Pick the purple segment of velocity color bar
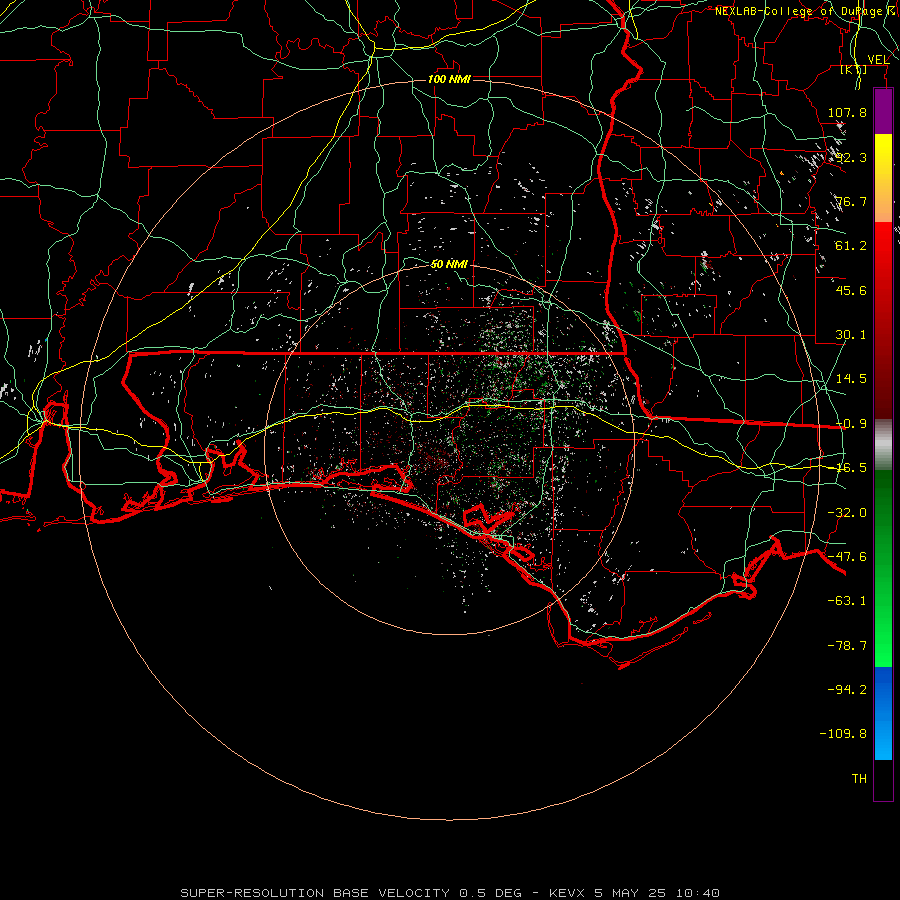This screenshot has height=900, width=900. click(883, 112)
